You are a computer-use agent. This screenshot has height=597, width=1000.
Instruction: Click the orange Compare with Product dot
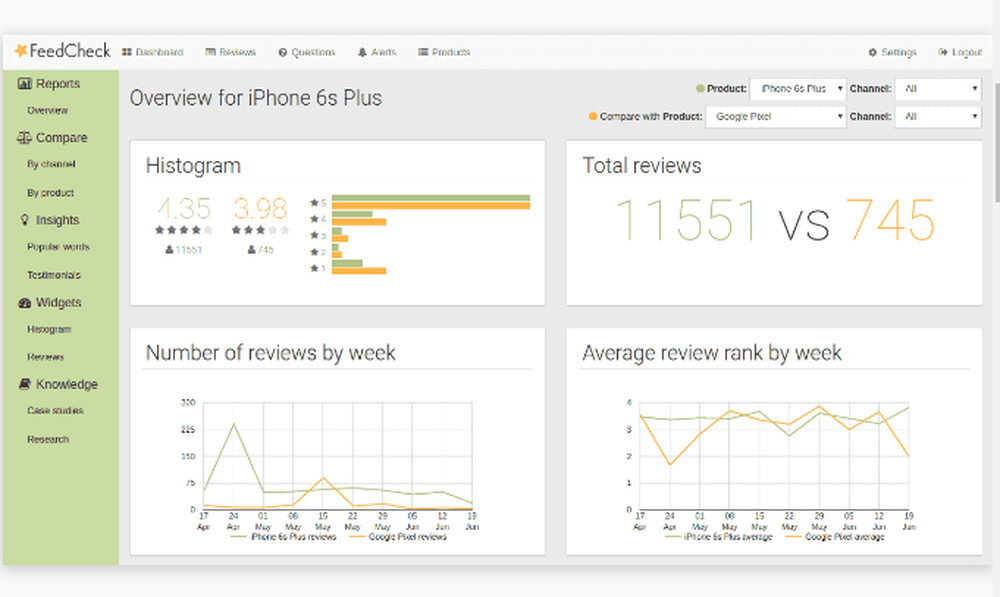tap(593, 117)
